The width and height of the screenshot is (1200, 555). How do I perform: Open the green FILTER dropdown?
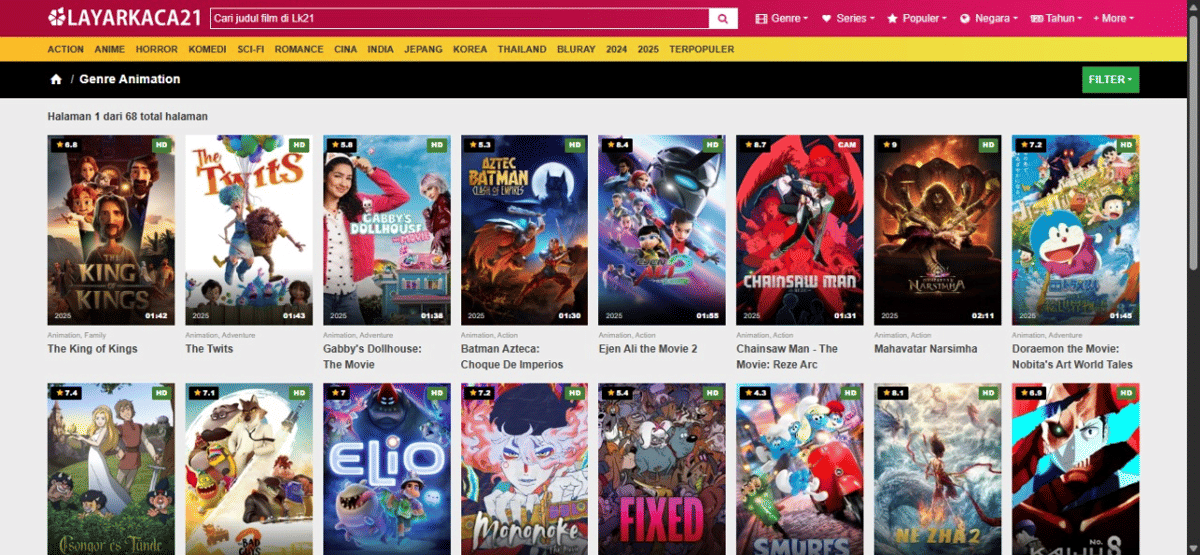(1110, 79)
